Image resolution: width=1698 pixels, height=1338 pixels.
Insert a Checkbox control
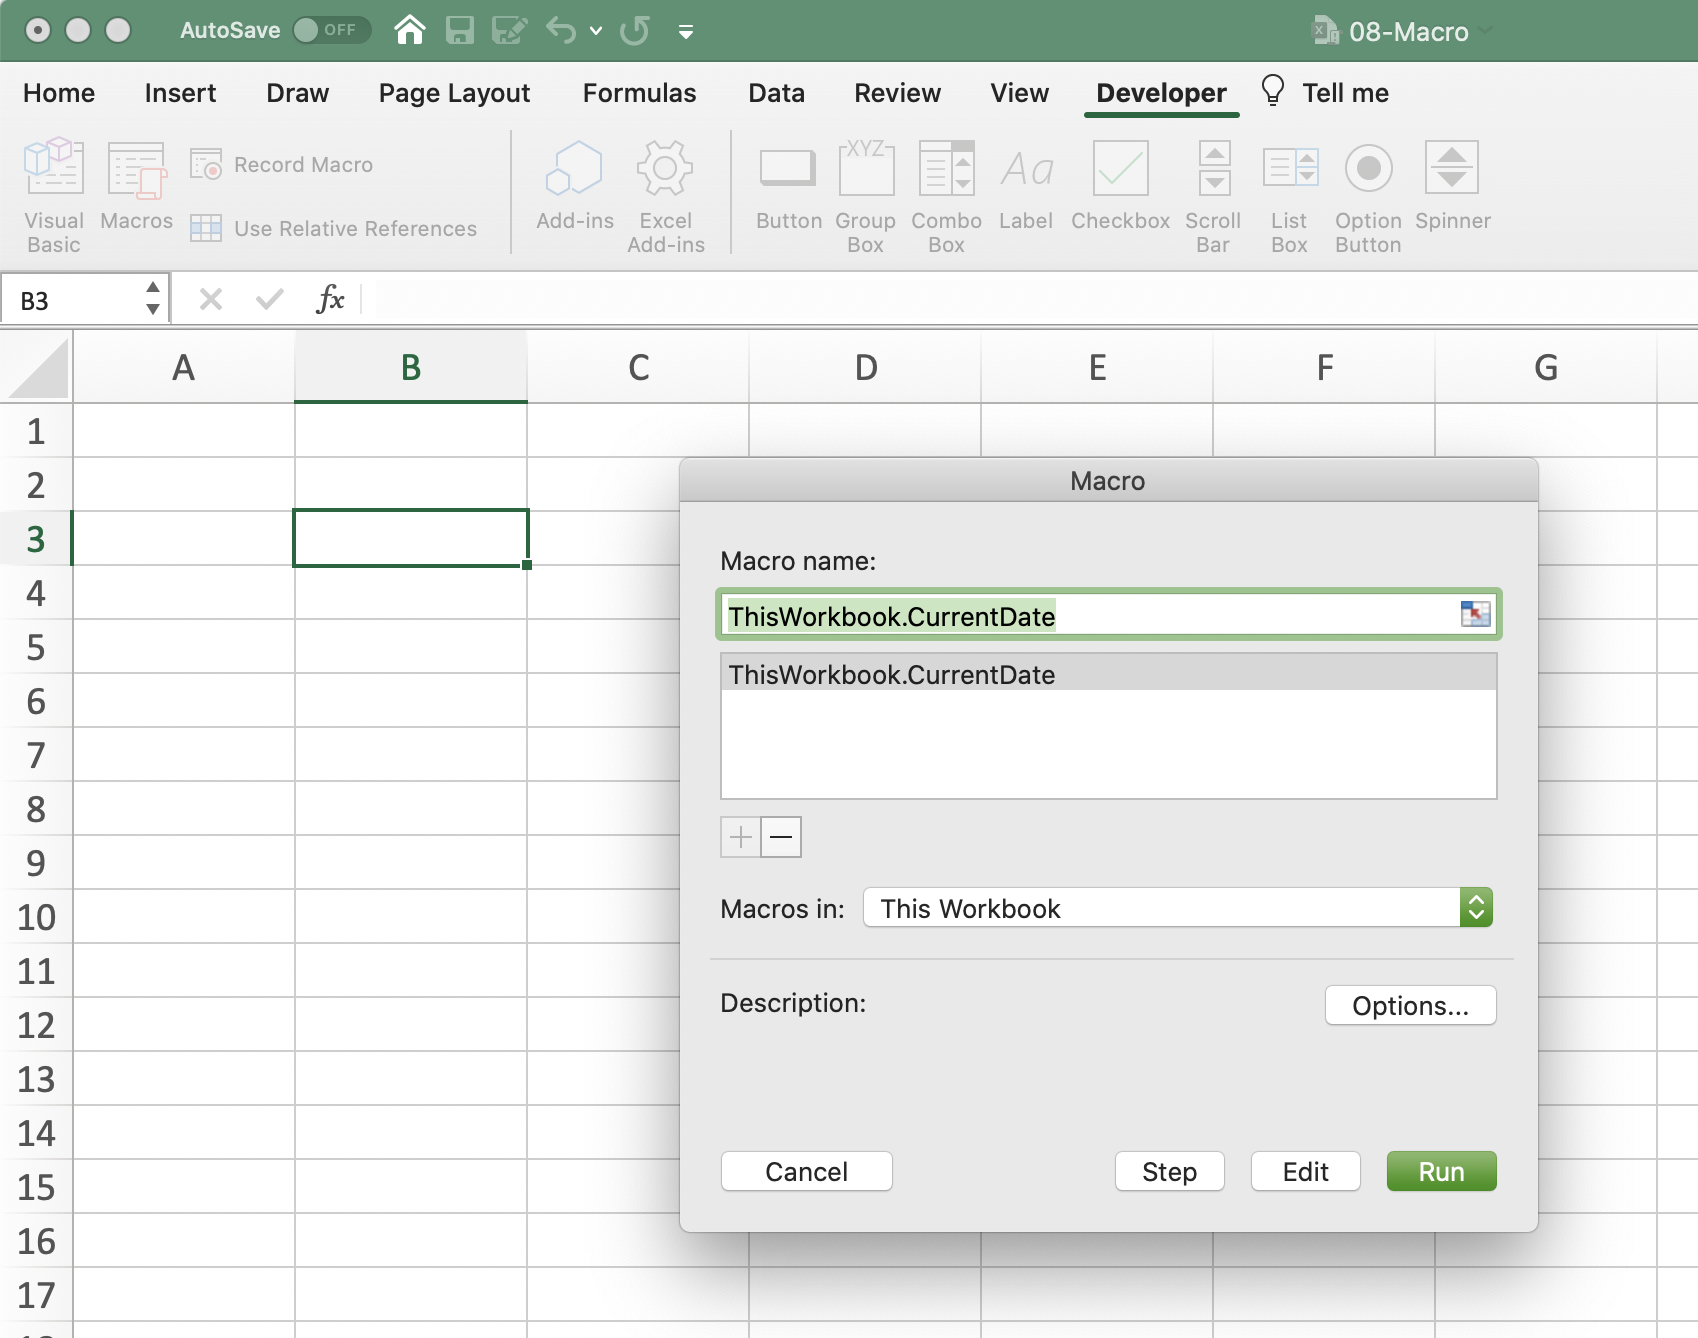(1120, 186)
